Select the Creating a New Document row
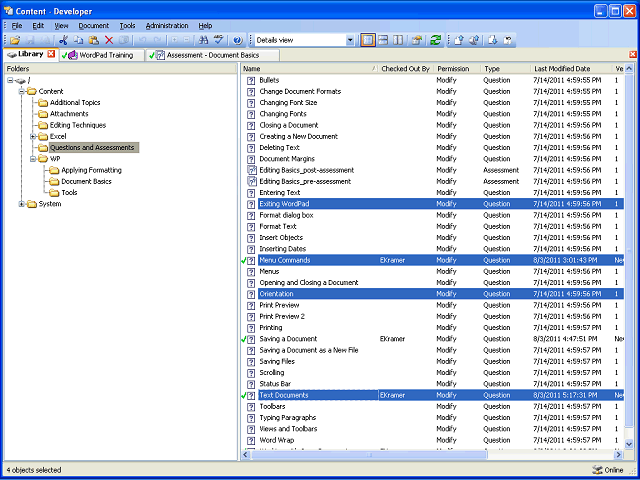 [x=433, y=137]
